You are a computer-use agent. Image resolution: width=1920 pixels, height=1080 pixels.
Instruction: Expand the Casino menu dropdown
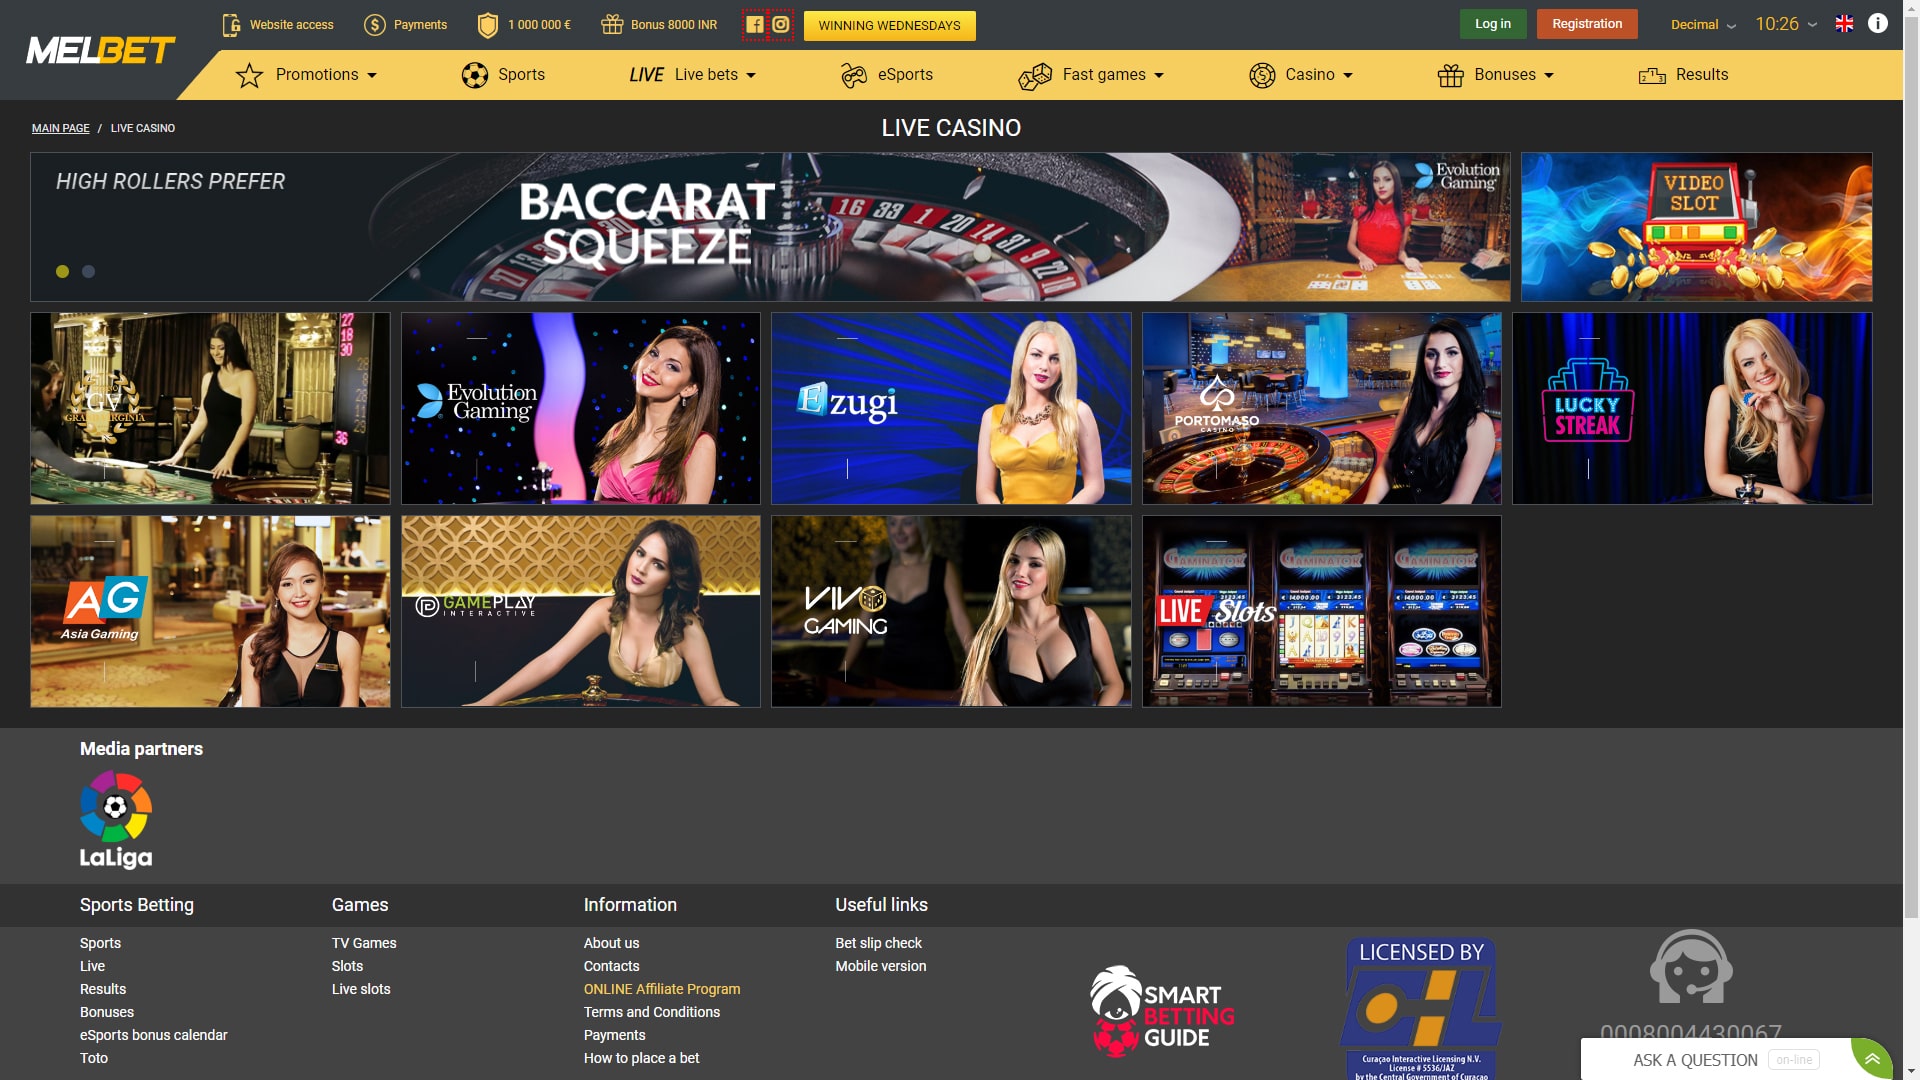tap(1300, 75)
